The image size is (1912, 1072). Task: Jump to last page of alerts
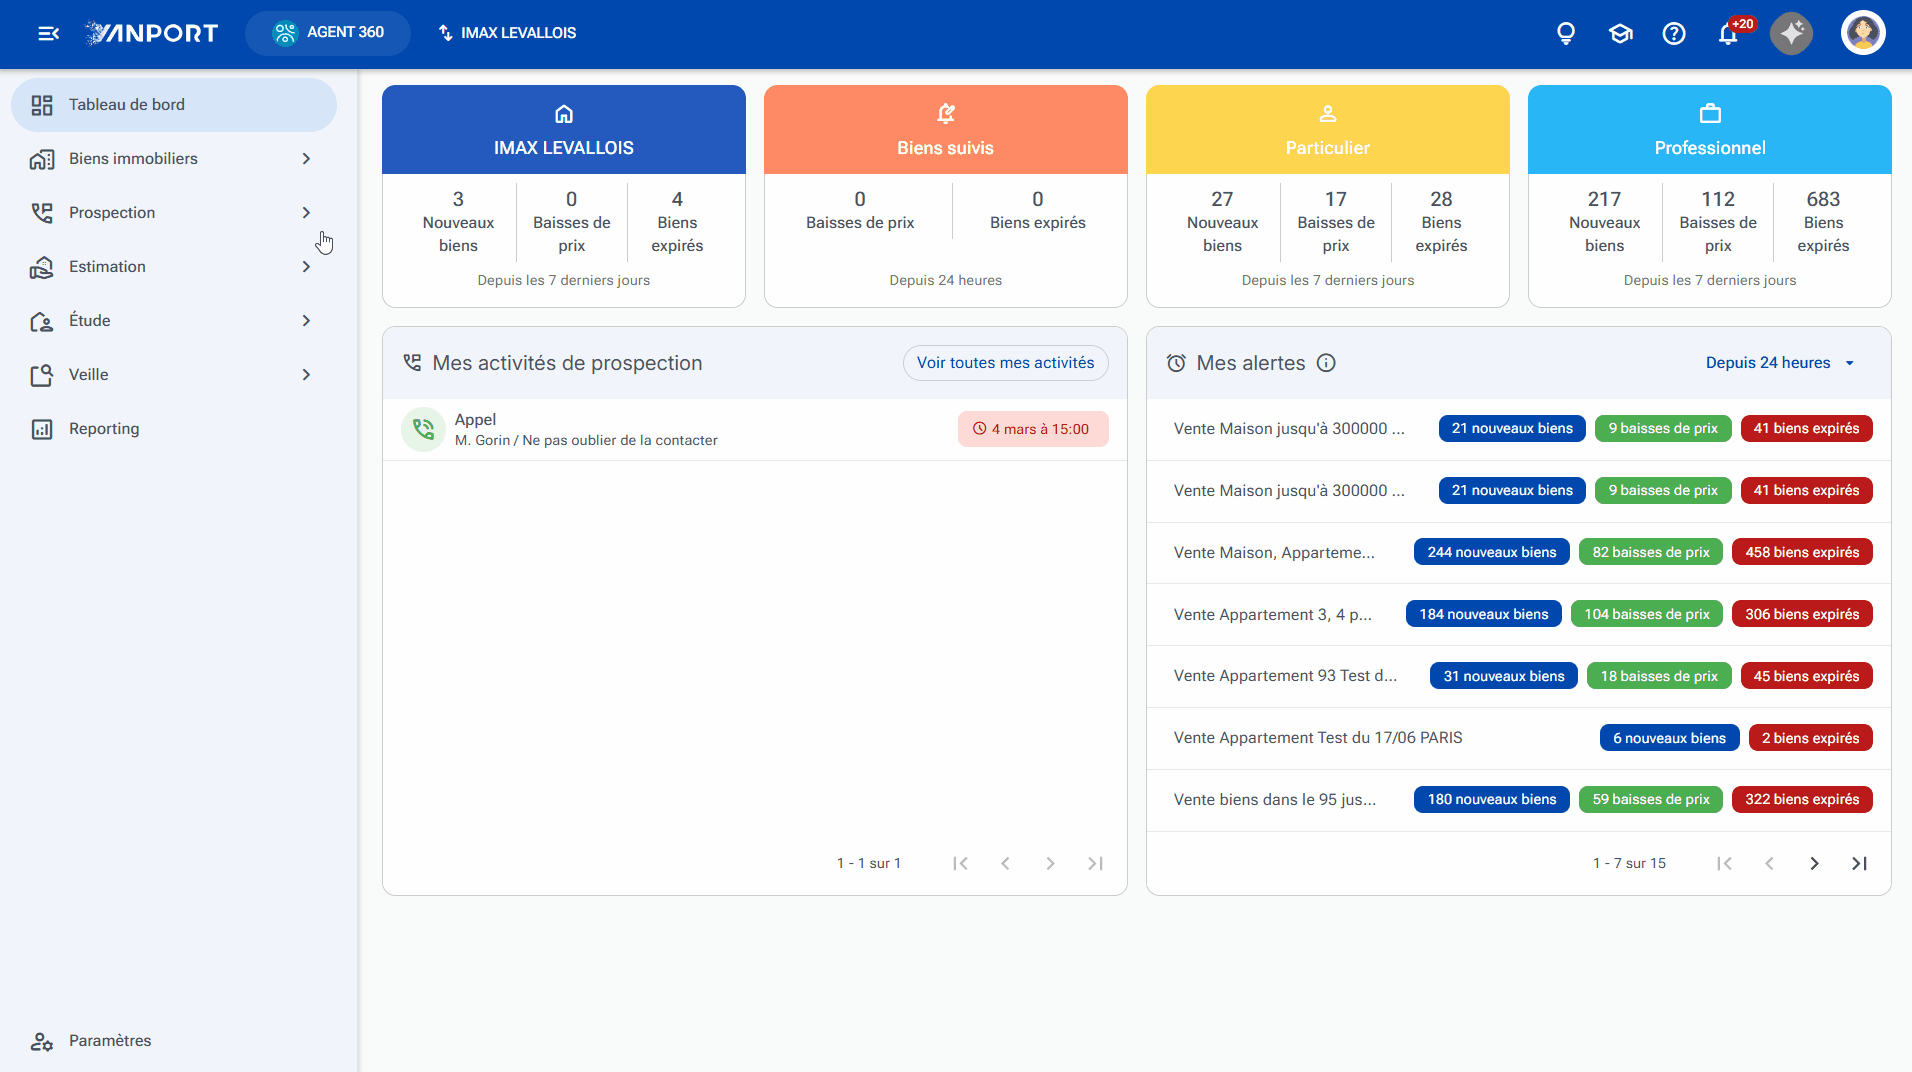pyautogui.click(x=1859, y=863)
